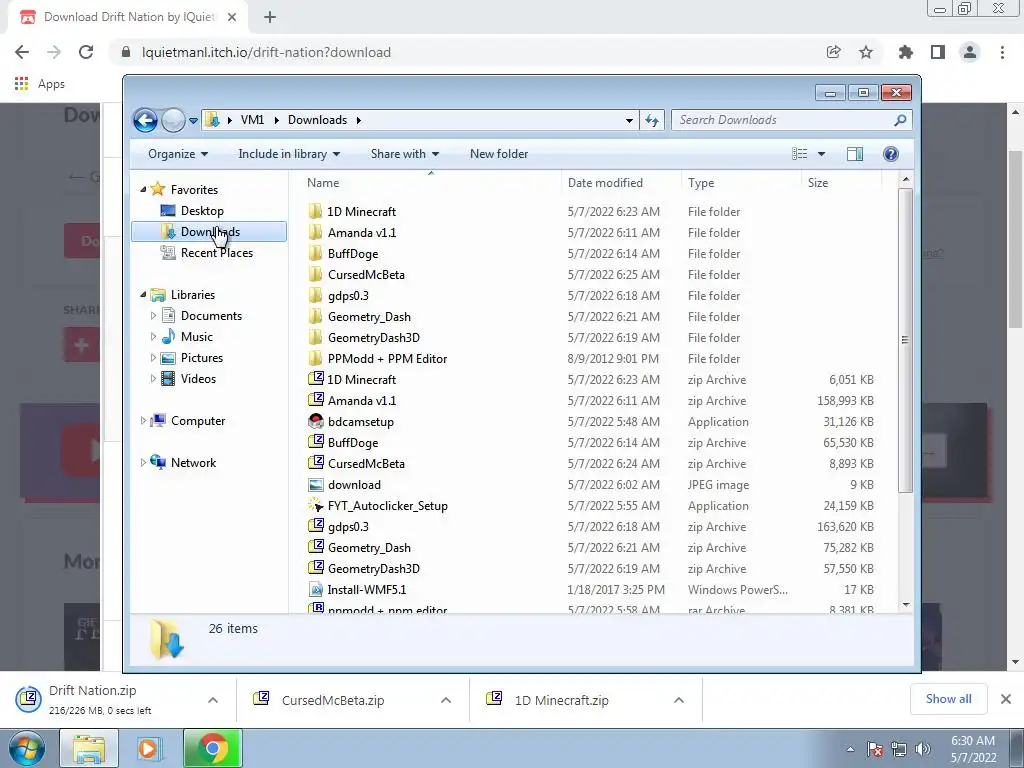Select the download JPEG image icon

(x=315, y=485)
